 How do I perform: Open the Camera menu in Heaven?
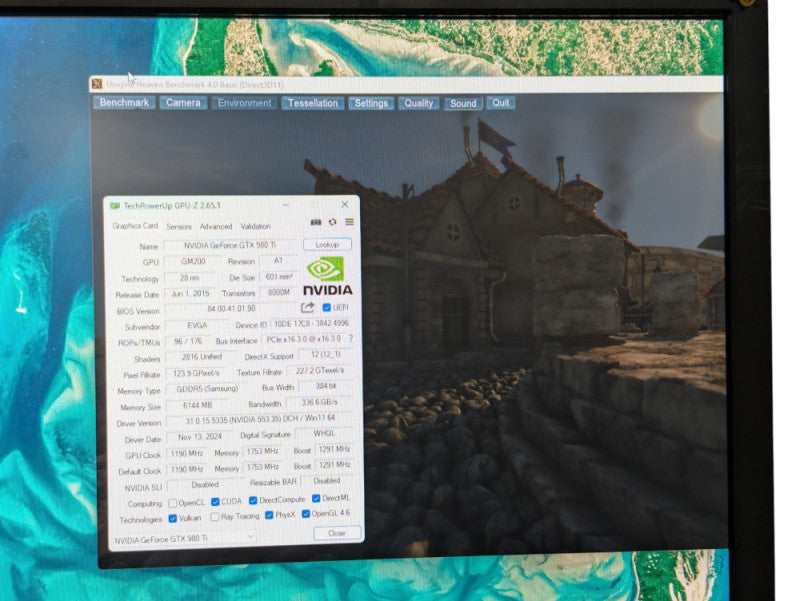(x=183, y=103)
